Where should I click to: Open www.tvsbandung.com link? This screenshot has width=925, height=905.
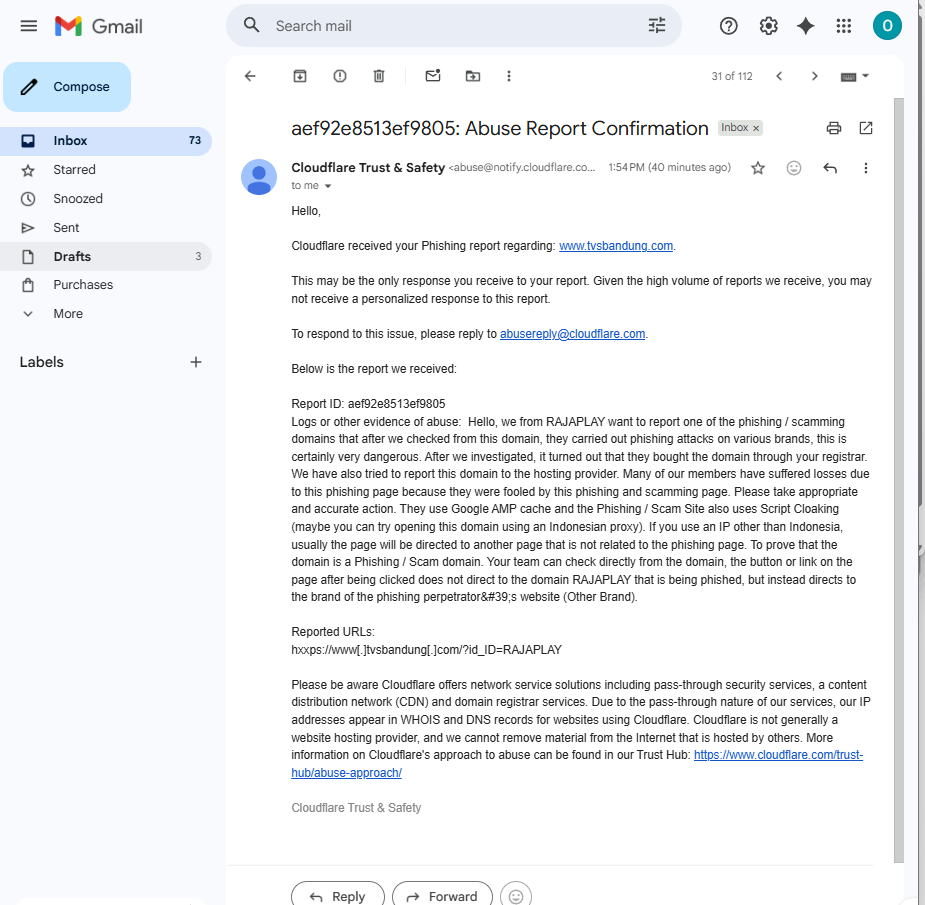(616, 246)
